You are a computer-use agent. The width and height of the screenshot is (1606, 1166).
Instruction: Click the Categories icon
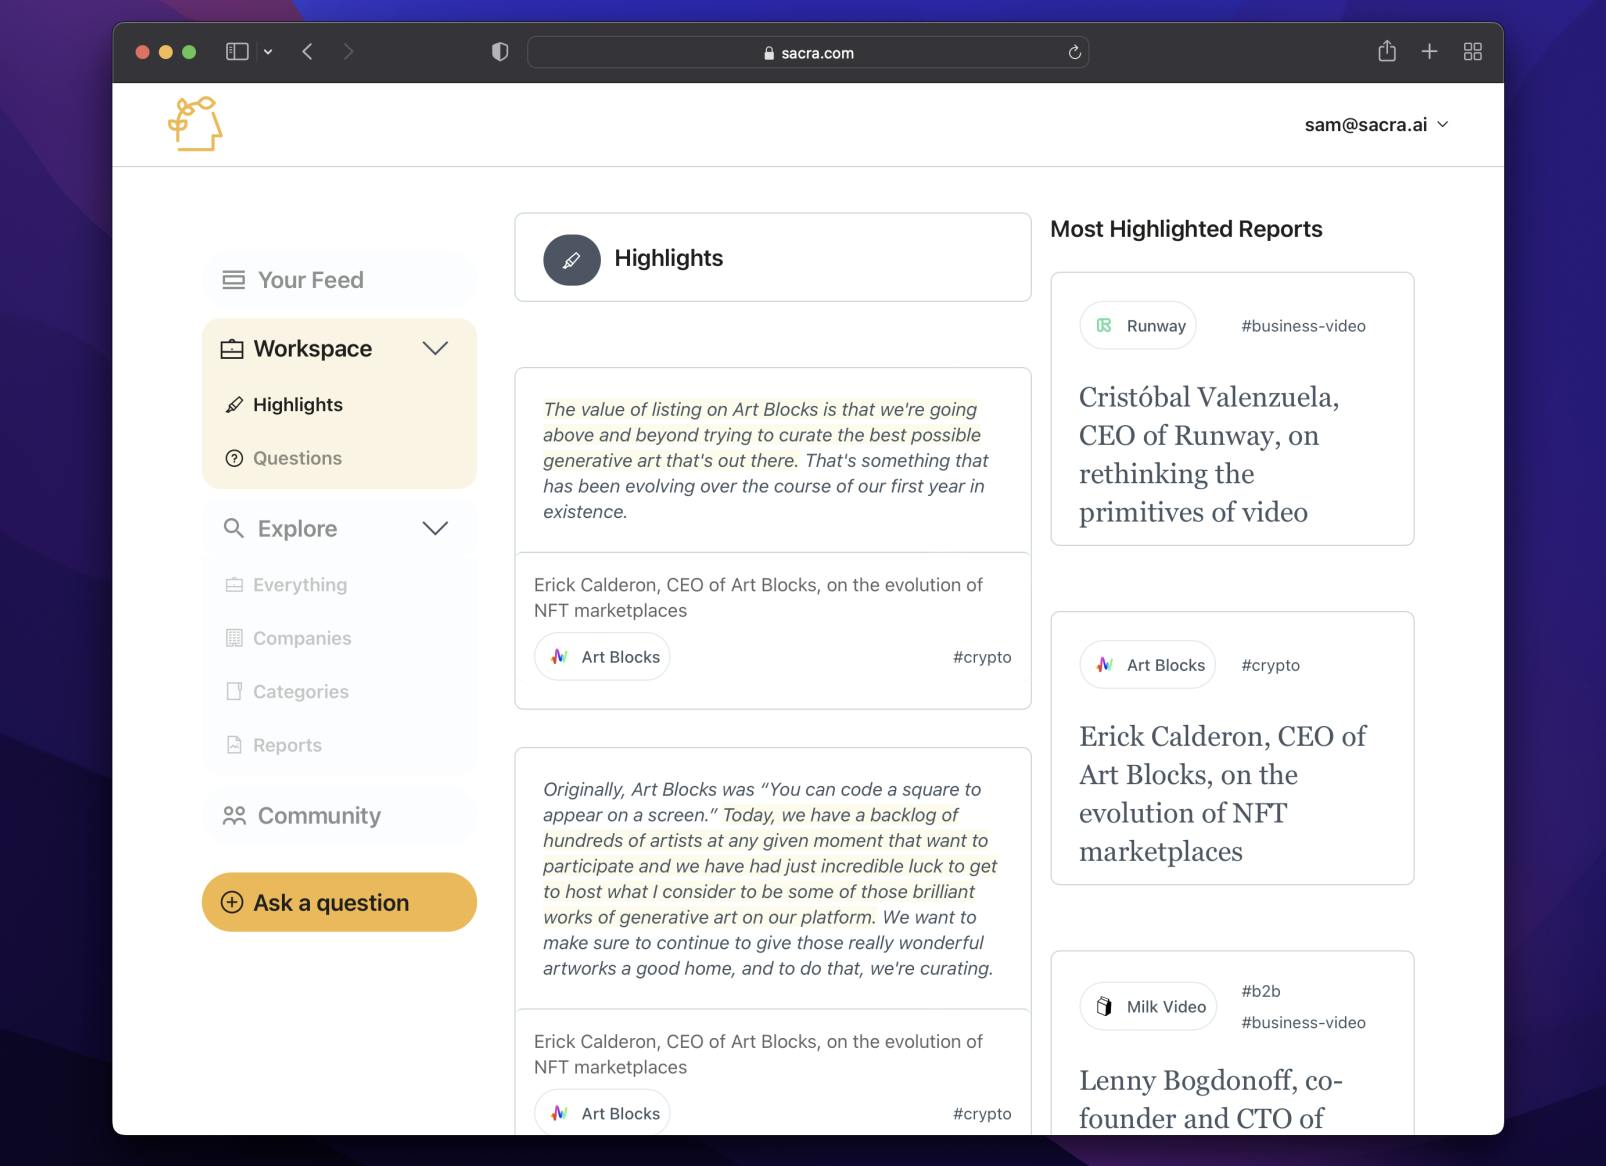(234, 691)
